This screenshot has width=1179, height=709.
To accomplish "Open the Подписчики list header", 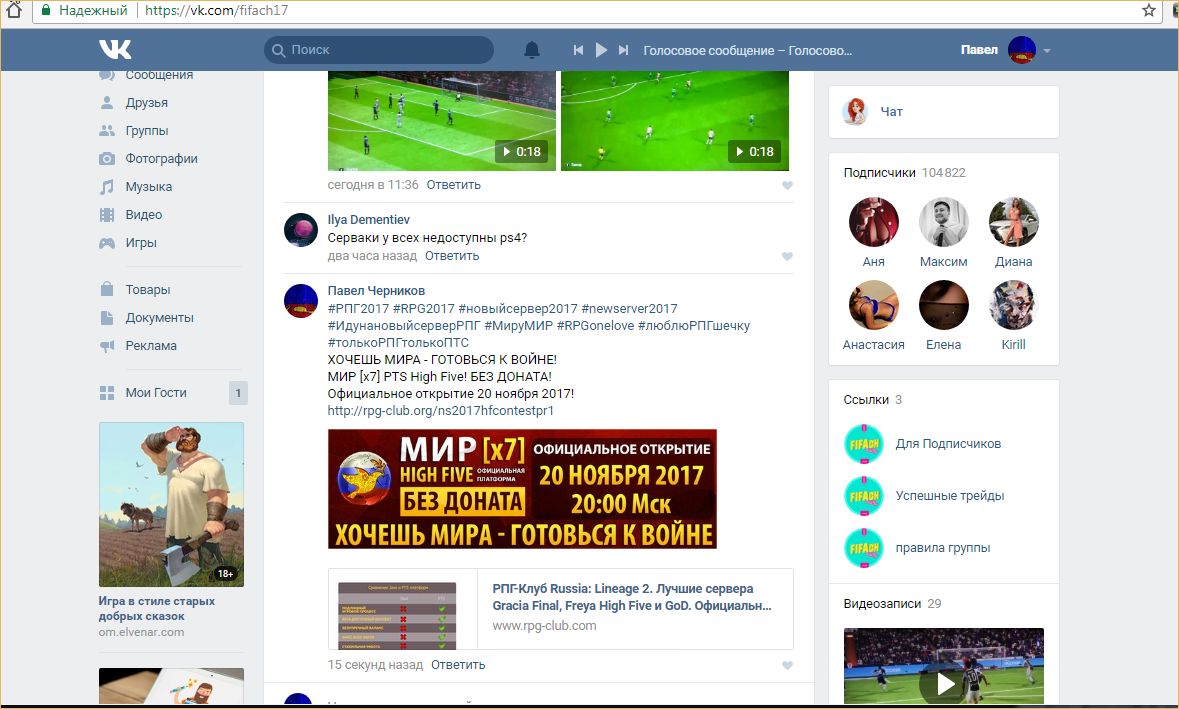I will (905, 173).
